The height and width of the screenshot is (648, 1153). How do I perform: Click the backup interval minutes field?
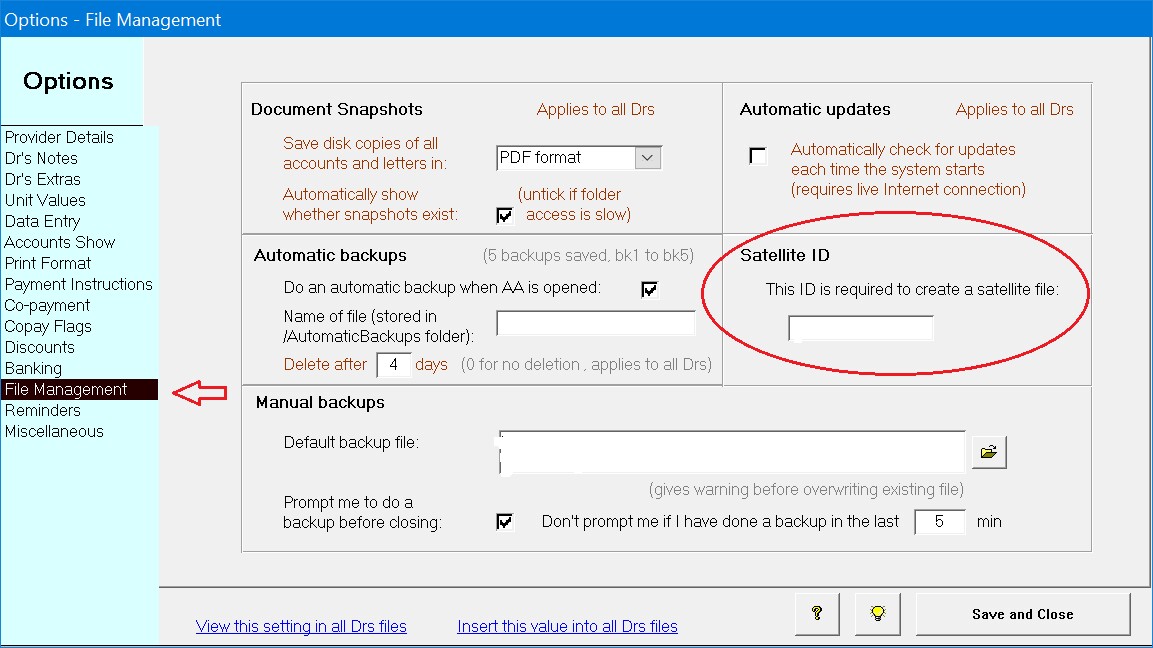point(940,521)
